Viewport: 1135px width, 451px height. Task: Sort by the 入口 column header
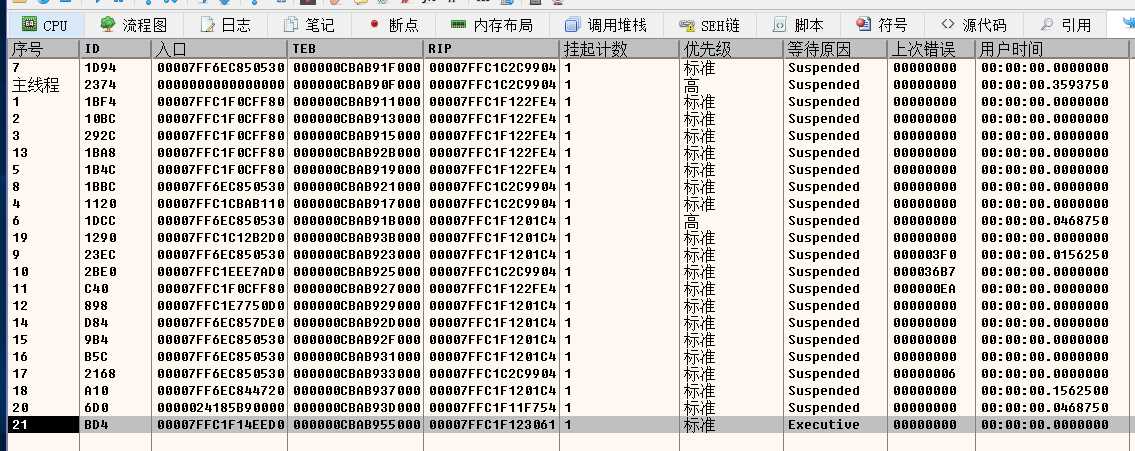click(219, 49)
